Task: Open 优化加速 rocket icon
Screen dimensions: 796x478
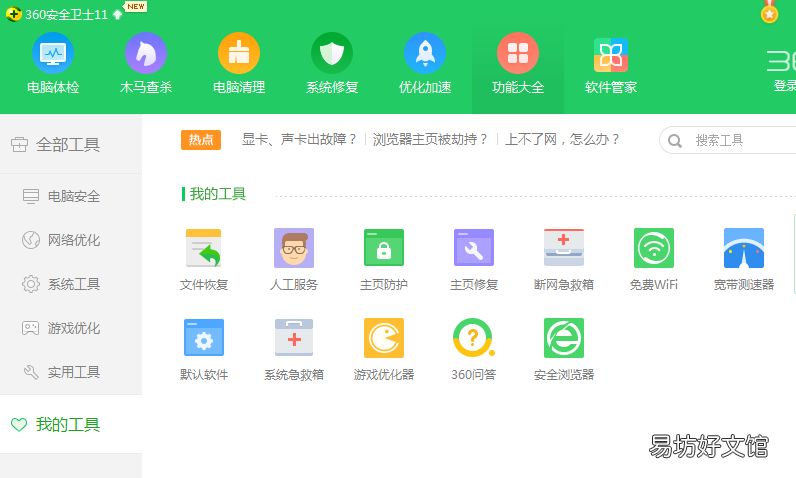Action: [425, 53]
